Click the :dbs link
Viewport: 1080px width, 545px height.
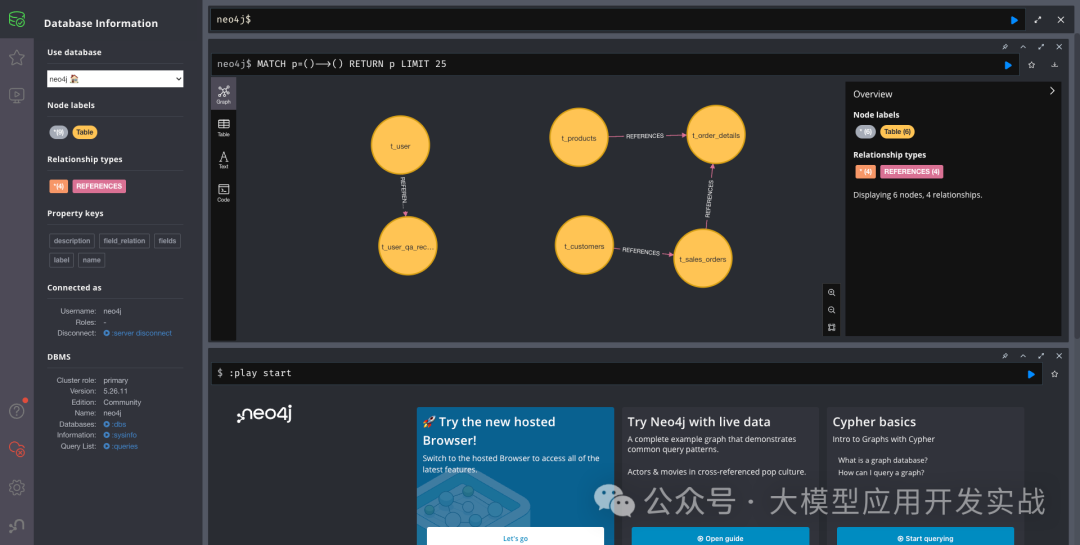(114, 424)
